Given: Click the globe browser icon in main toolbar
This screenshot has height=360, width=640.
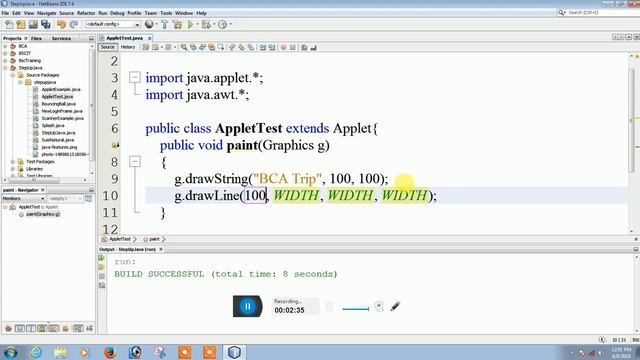Looking at the screenshot, I should click(x=149, y=24).
